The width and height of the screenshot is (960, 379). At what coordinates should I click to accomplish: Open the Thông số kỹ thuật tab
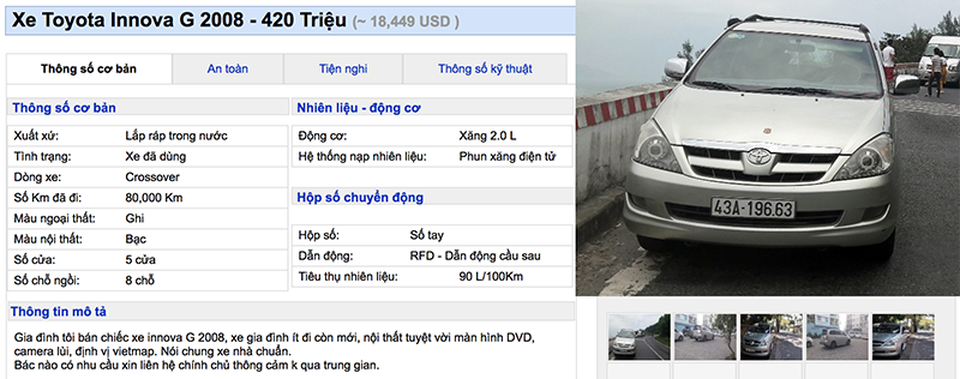[x=485, y=69]
